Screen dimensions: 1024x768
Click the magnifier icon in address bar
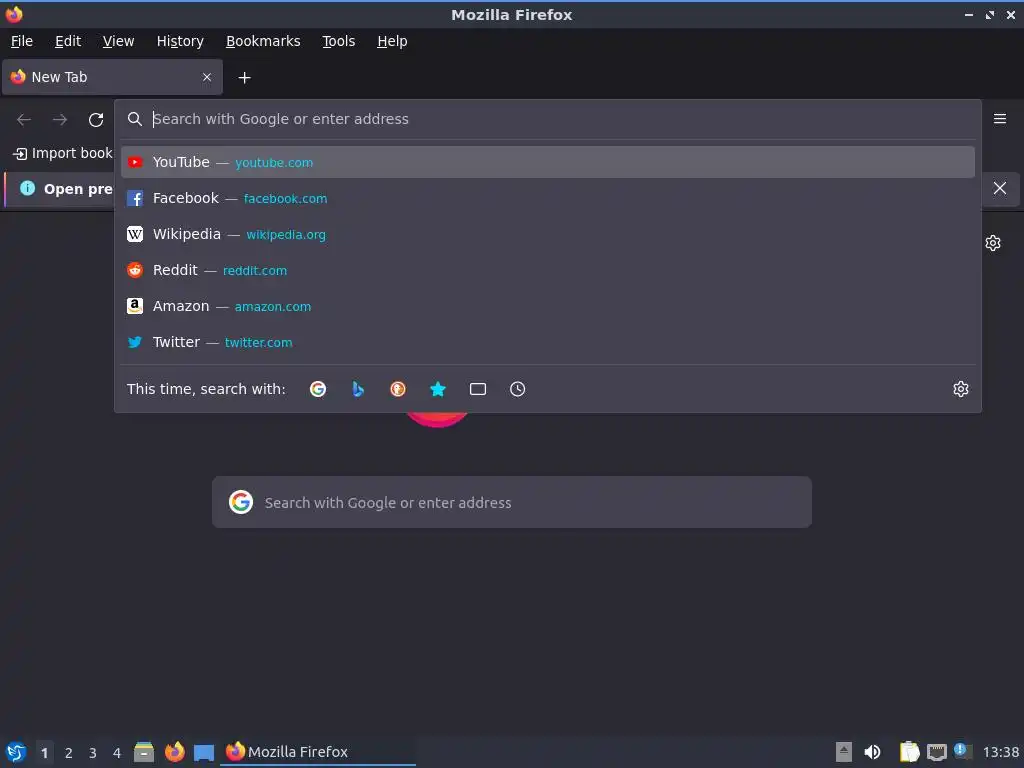pyautogui.click(x=135, y=119)
